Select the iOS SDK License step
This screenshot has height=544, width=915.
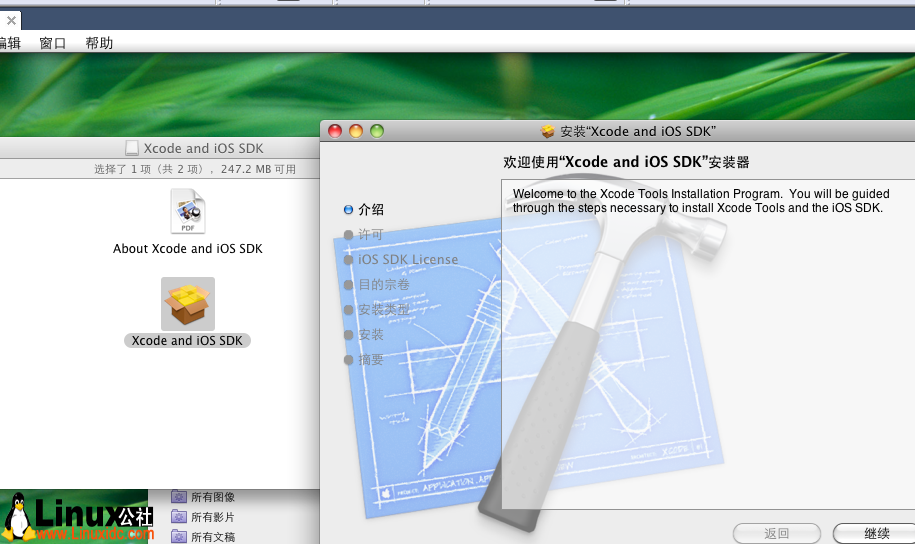(401, 260)
